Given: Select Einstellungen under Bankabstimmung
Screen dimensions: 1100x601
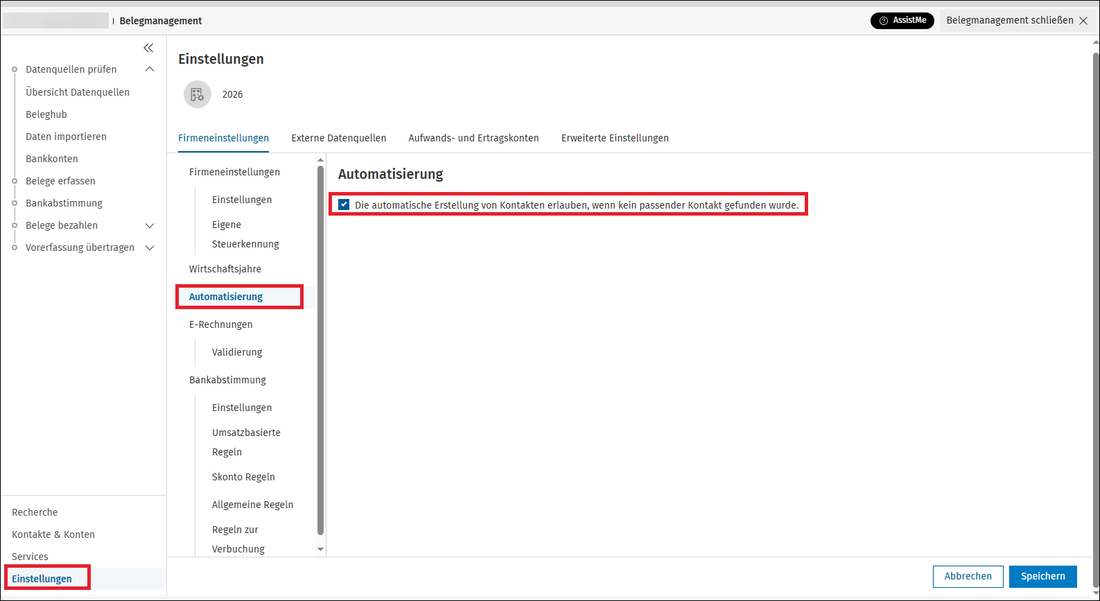Looking at the screenshot, I should 242,407.
